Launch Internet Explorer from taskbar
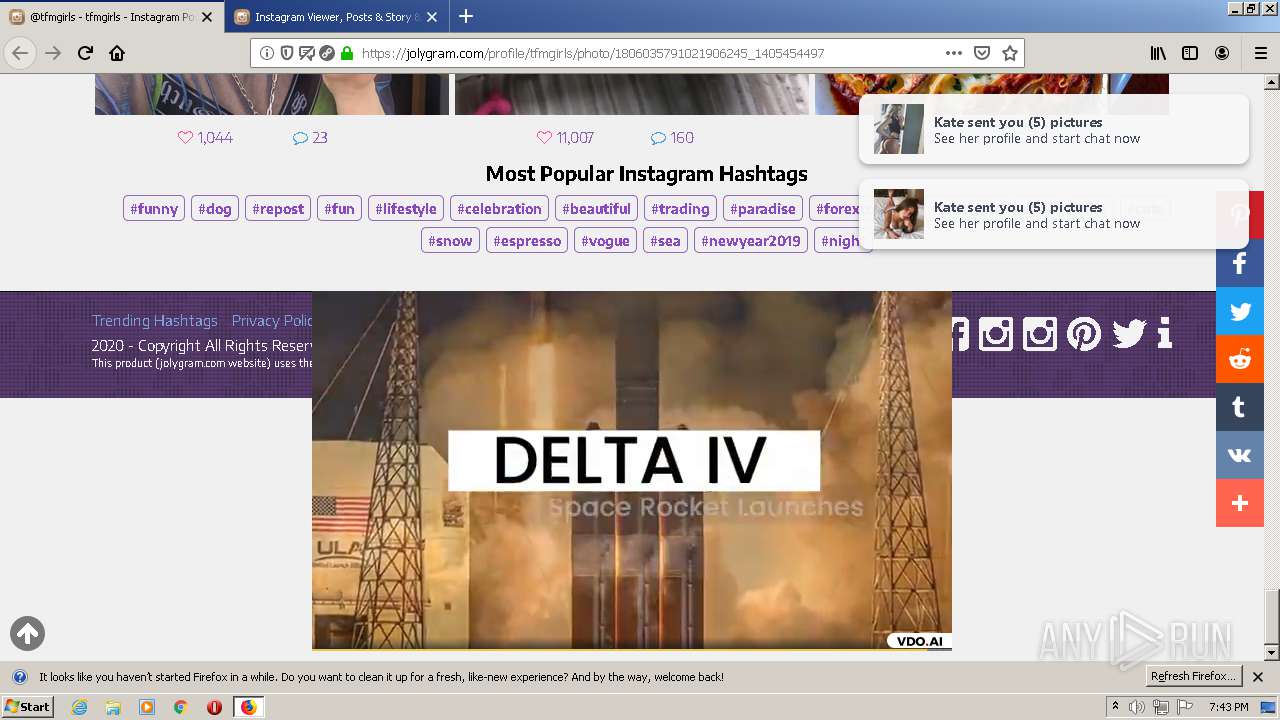Screen dimensions: 1280x720 tap(79, 707)
